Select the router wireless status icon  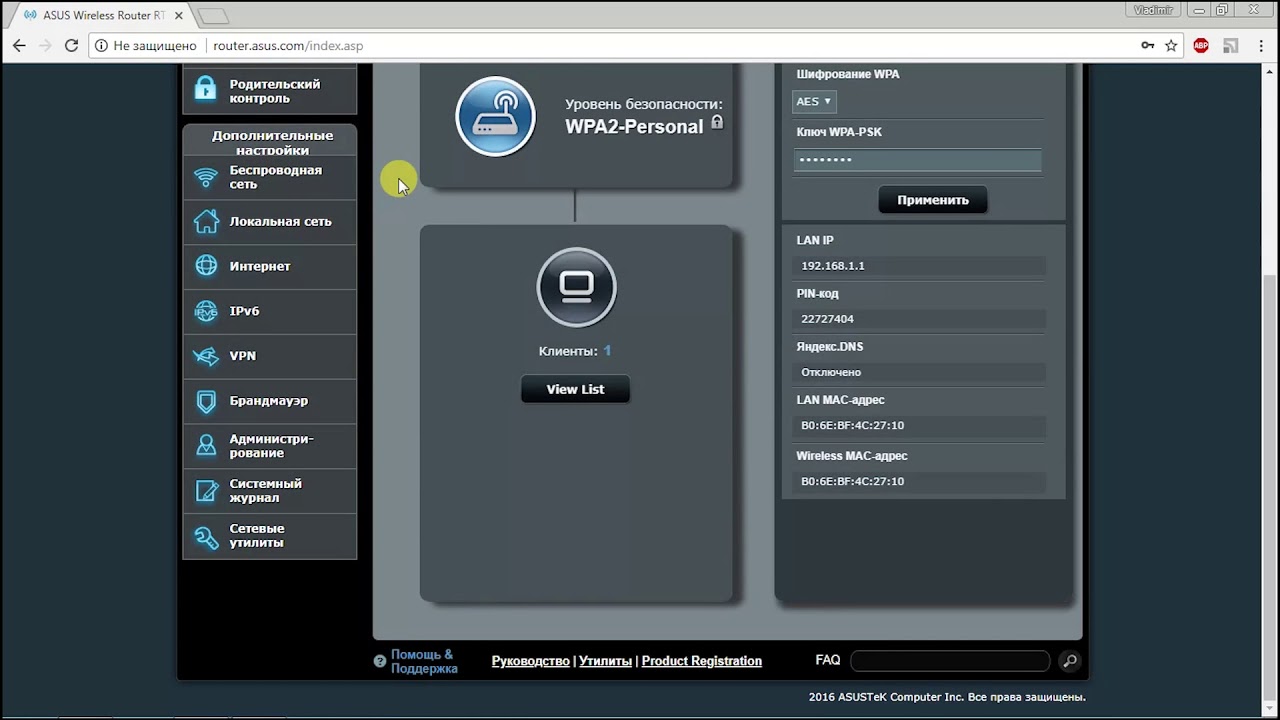(x=495, y=117)
